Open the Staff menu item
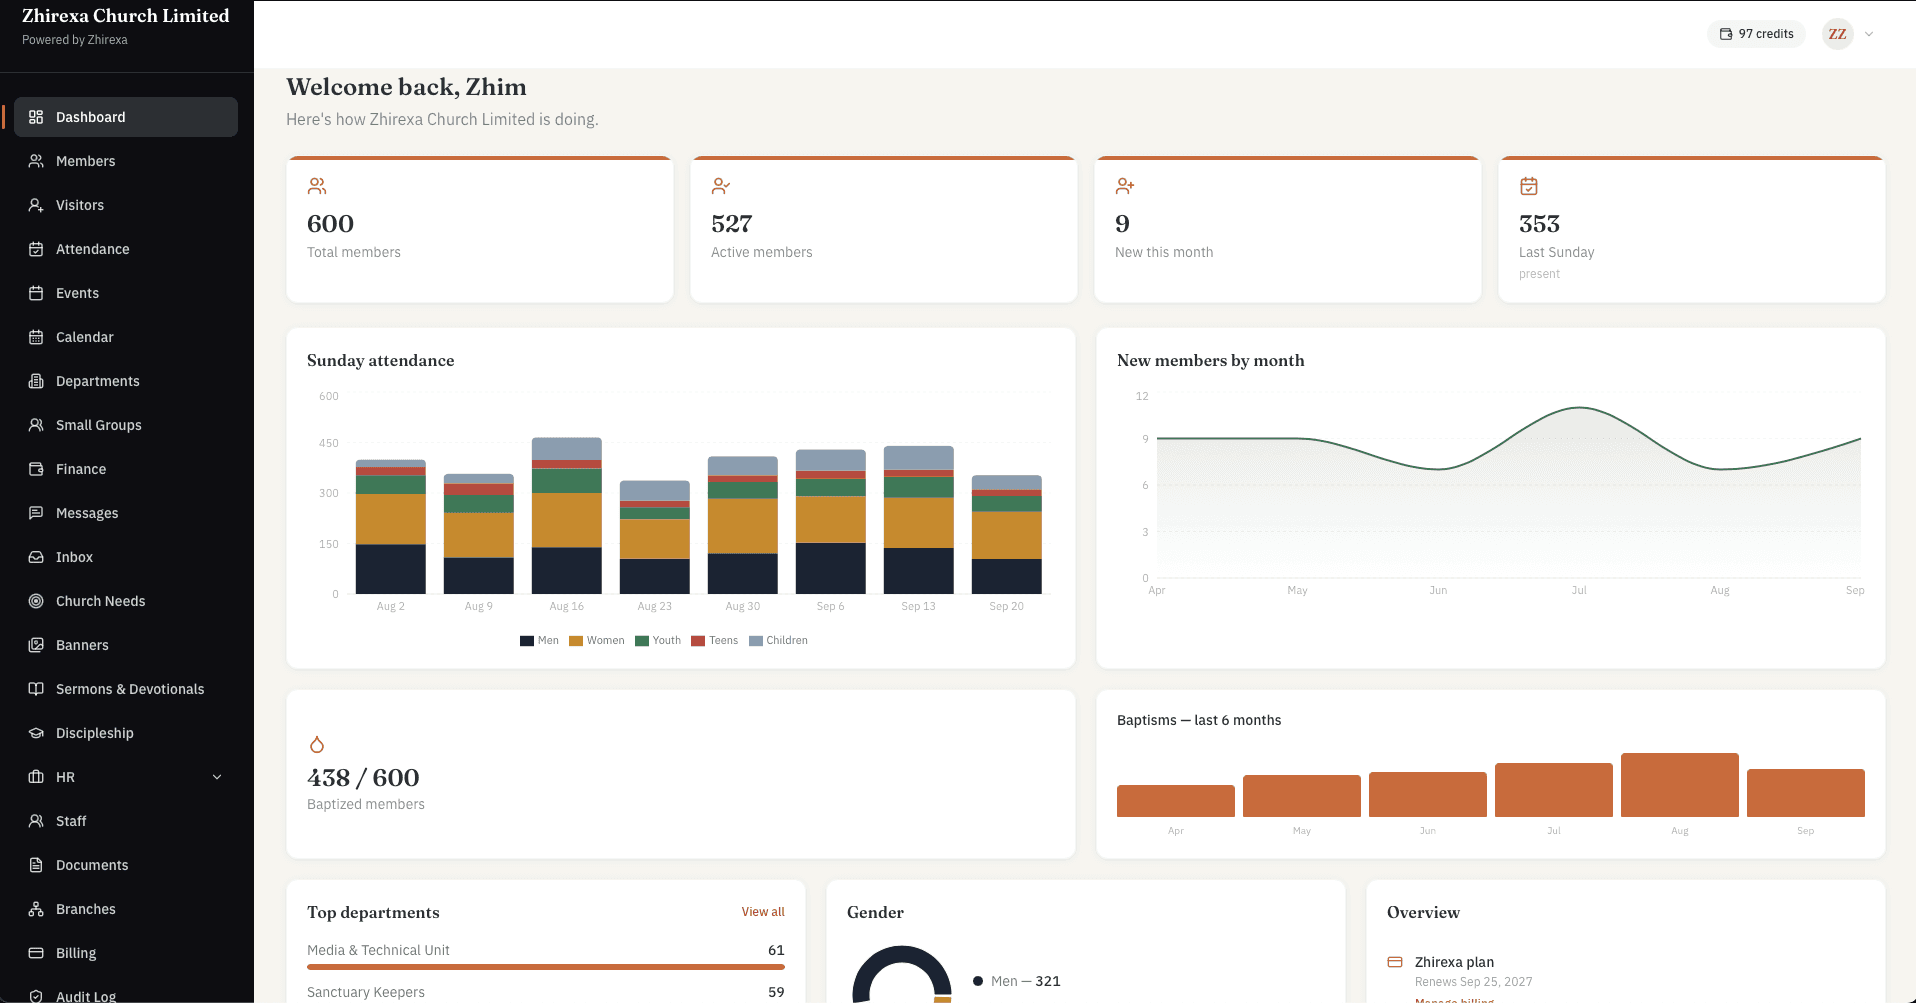 point(126,821)
